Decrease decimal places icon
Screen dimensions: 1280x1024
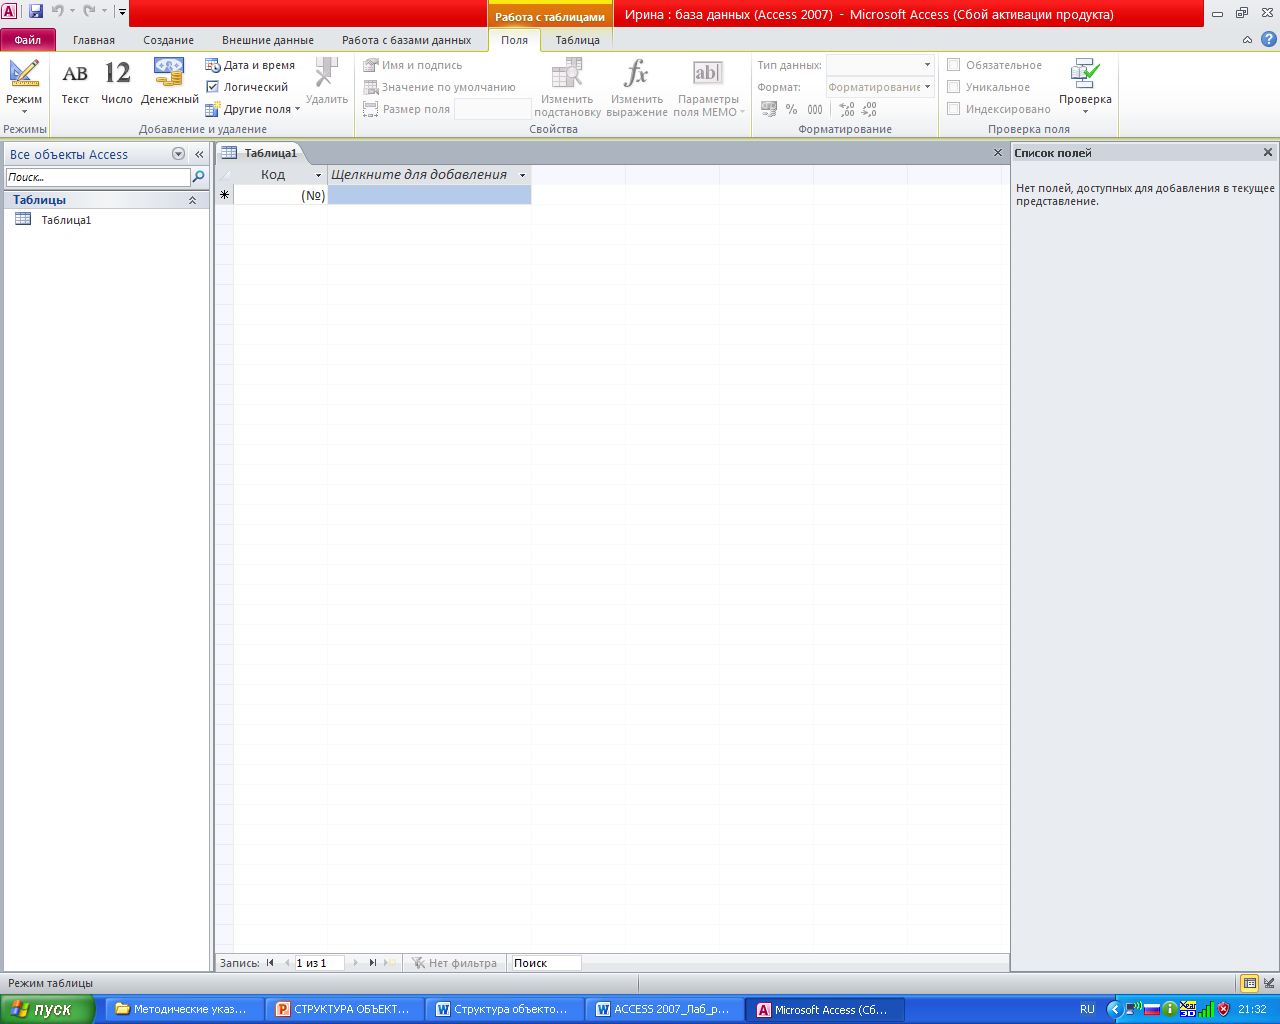click(x=869, y=109)
